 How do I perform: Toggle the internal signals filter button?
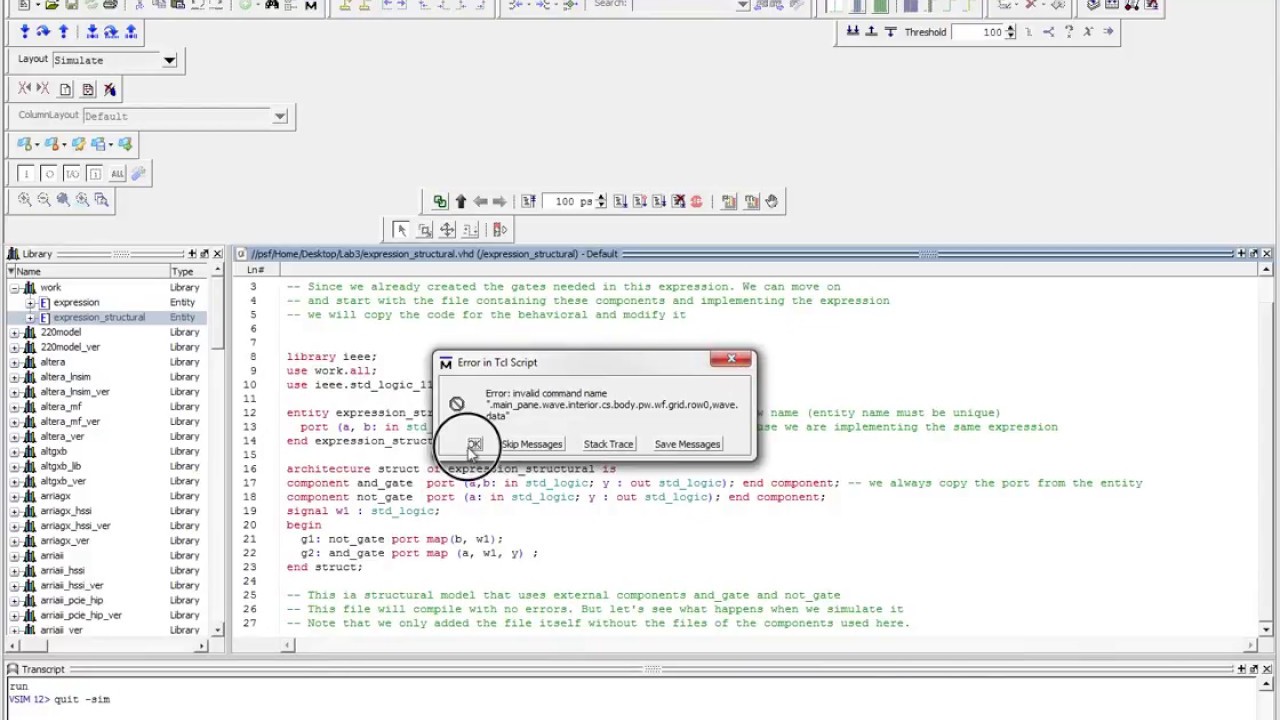(94, 174)
